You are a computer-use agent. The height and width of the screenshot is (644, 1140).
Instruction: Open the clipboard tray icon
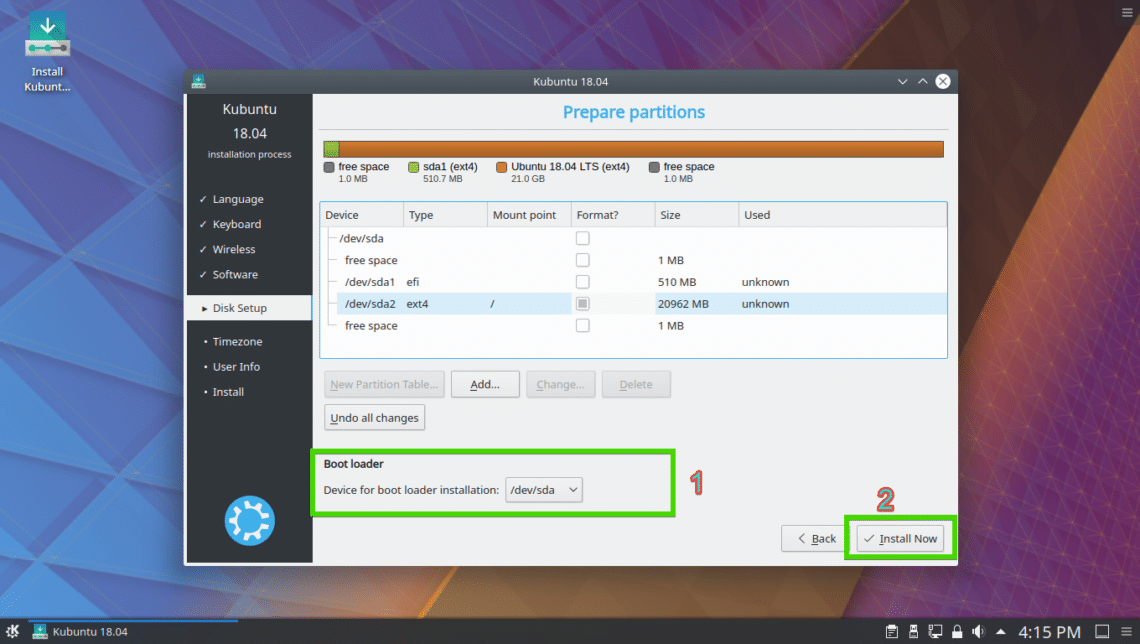tap(891, 632)
